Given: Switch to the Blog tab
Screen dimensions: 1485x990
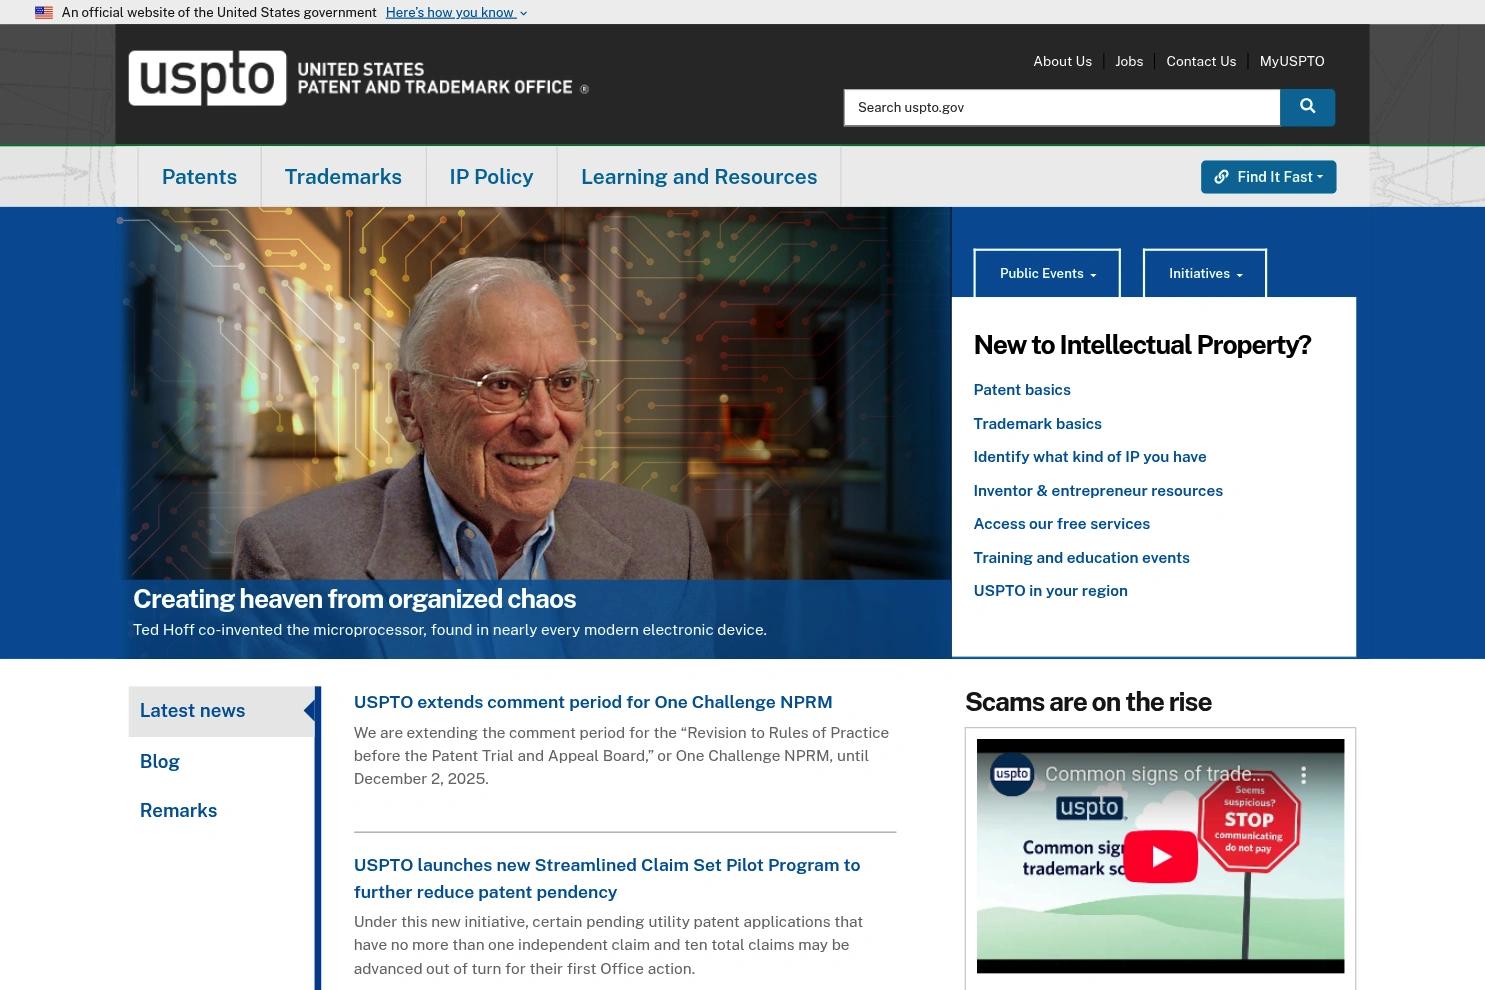Looking at the screenshot, I should pyautogui.click(x=160, y=762).
